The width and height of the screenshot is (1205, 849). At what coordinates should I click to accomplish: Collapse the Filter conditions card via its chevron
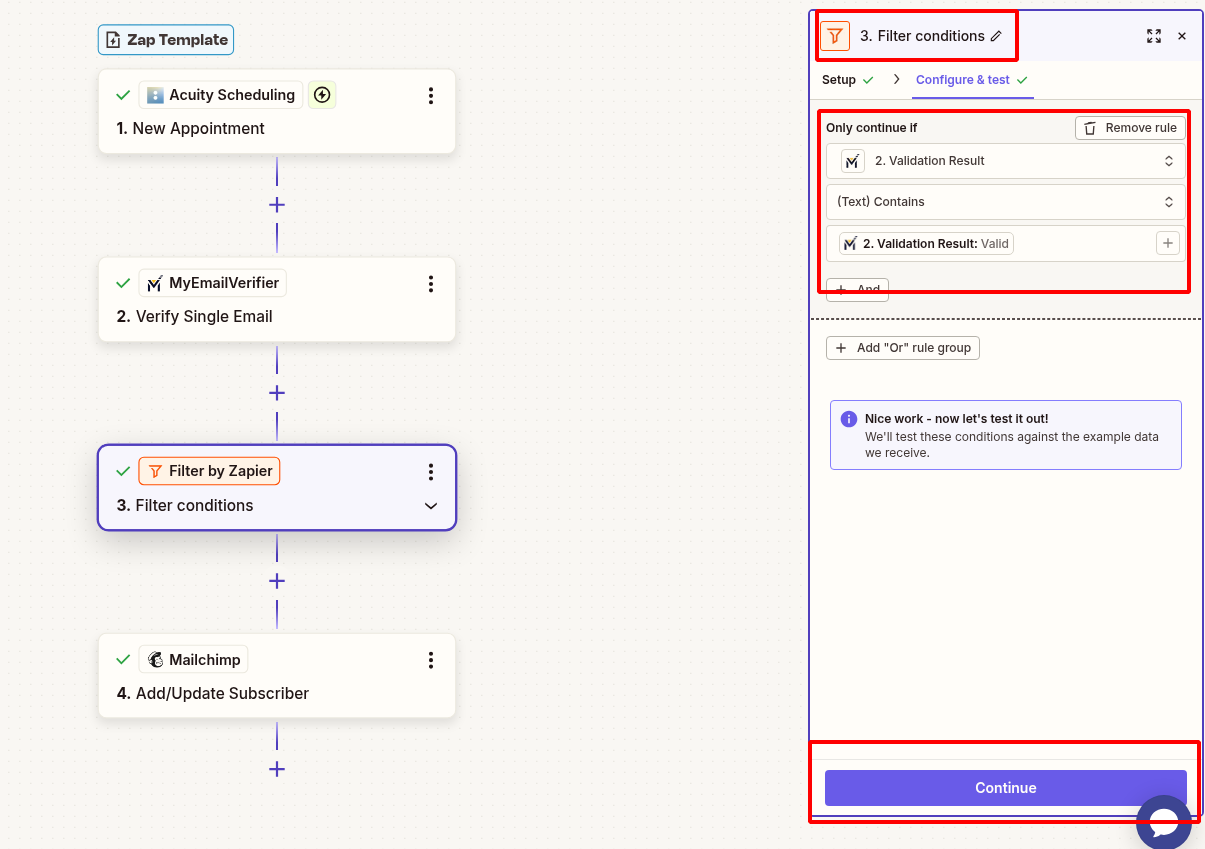tap(431, 506)
